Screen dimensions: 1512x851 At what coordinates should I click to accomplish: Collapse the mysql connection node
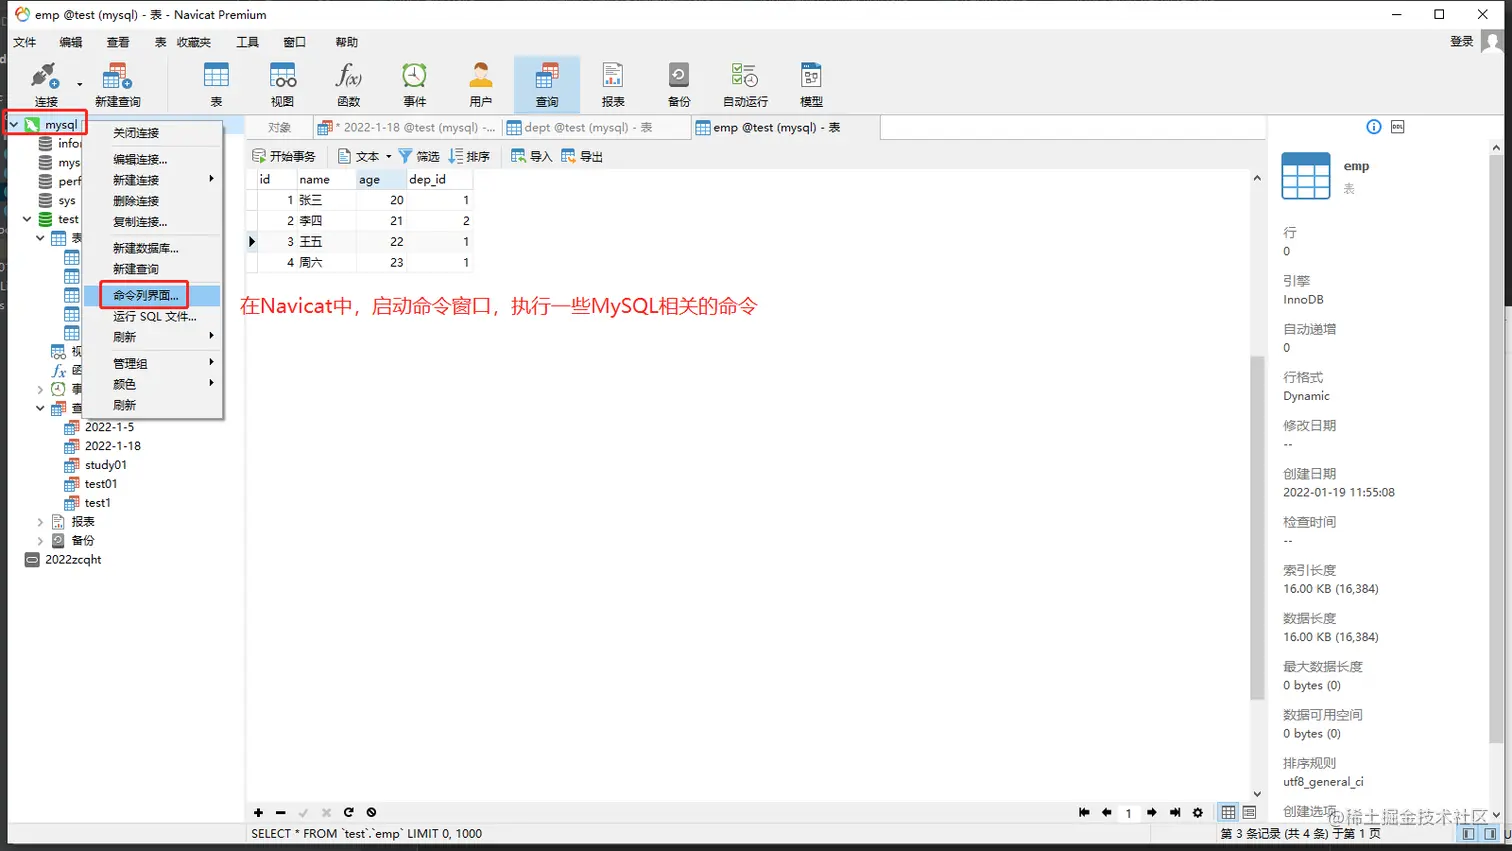14,124
